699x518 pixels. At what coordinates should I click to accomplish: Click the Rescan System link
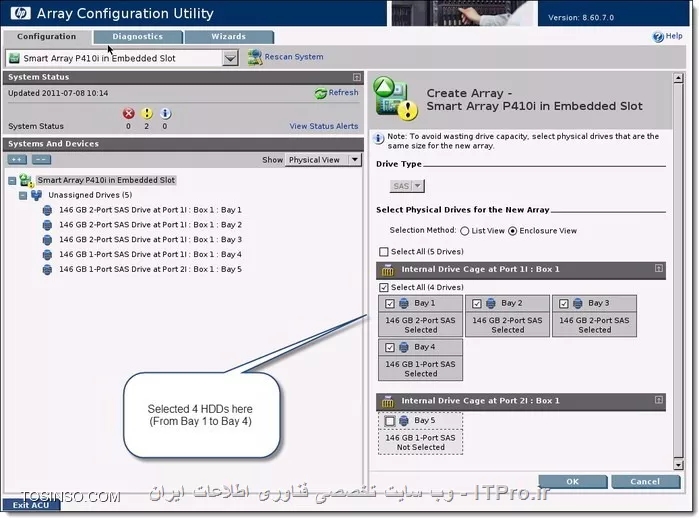294,57
